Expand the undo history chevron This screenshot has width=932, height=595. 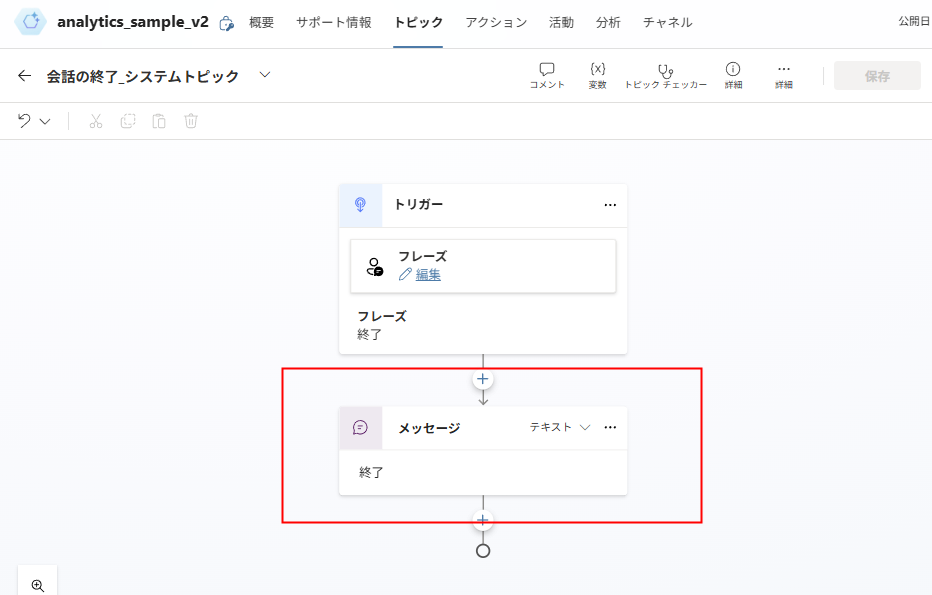(45, 121)
